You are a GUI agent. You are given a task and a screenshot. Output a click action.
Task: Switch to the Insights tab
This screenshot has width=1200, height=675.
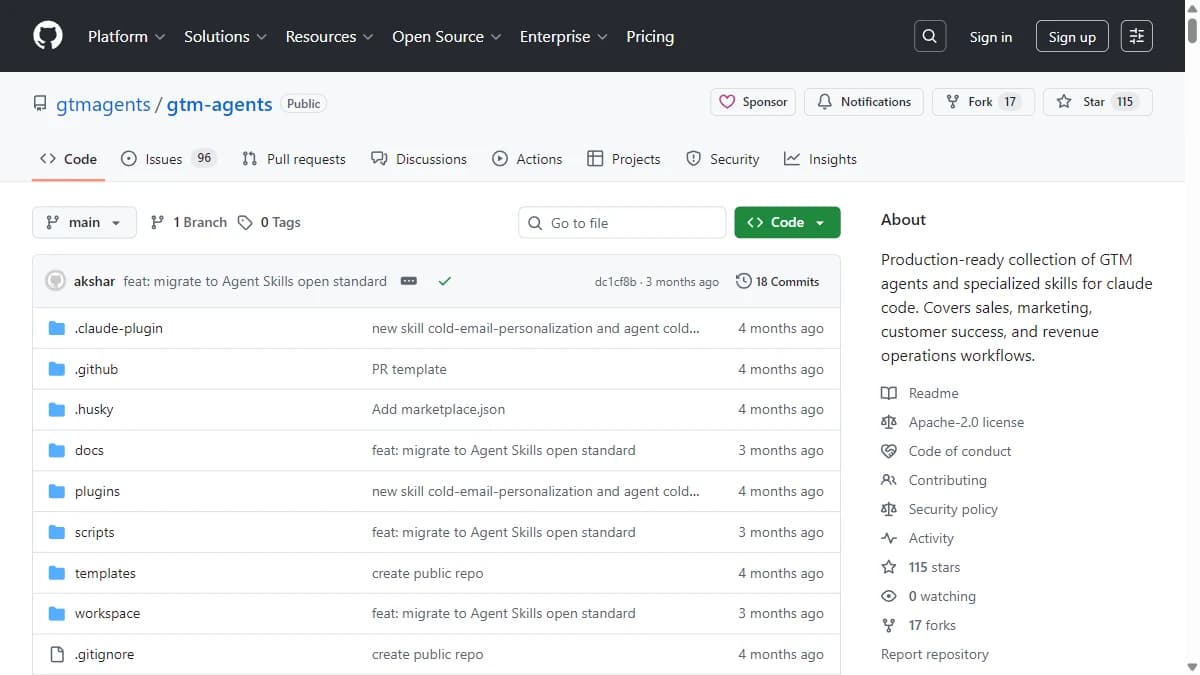click(820, 159)
